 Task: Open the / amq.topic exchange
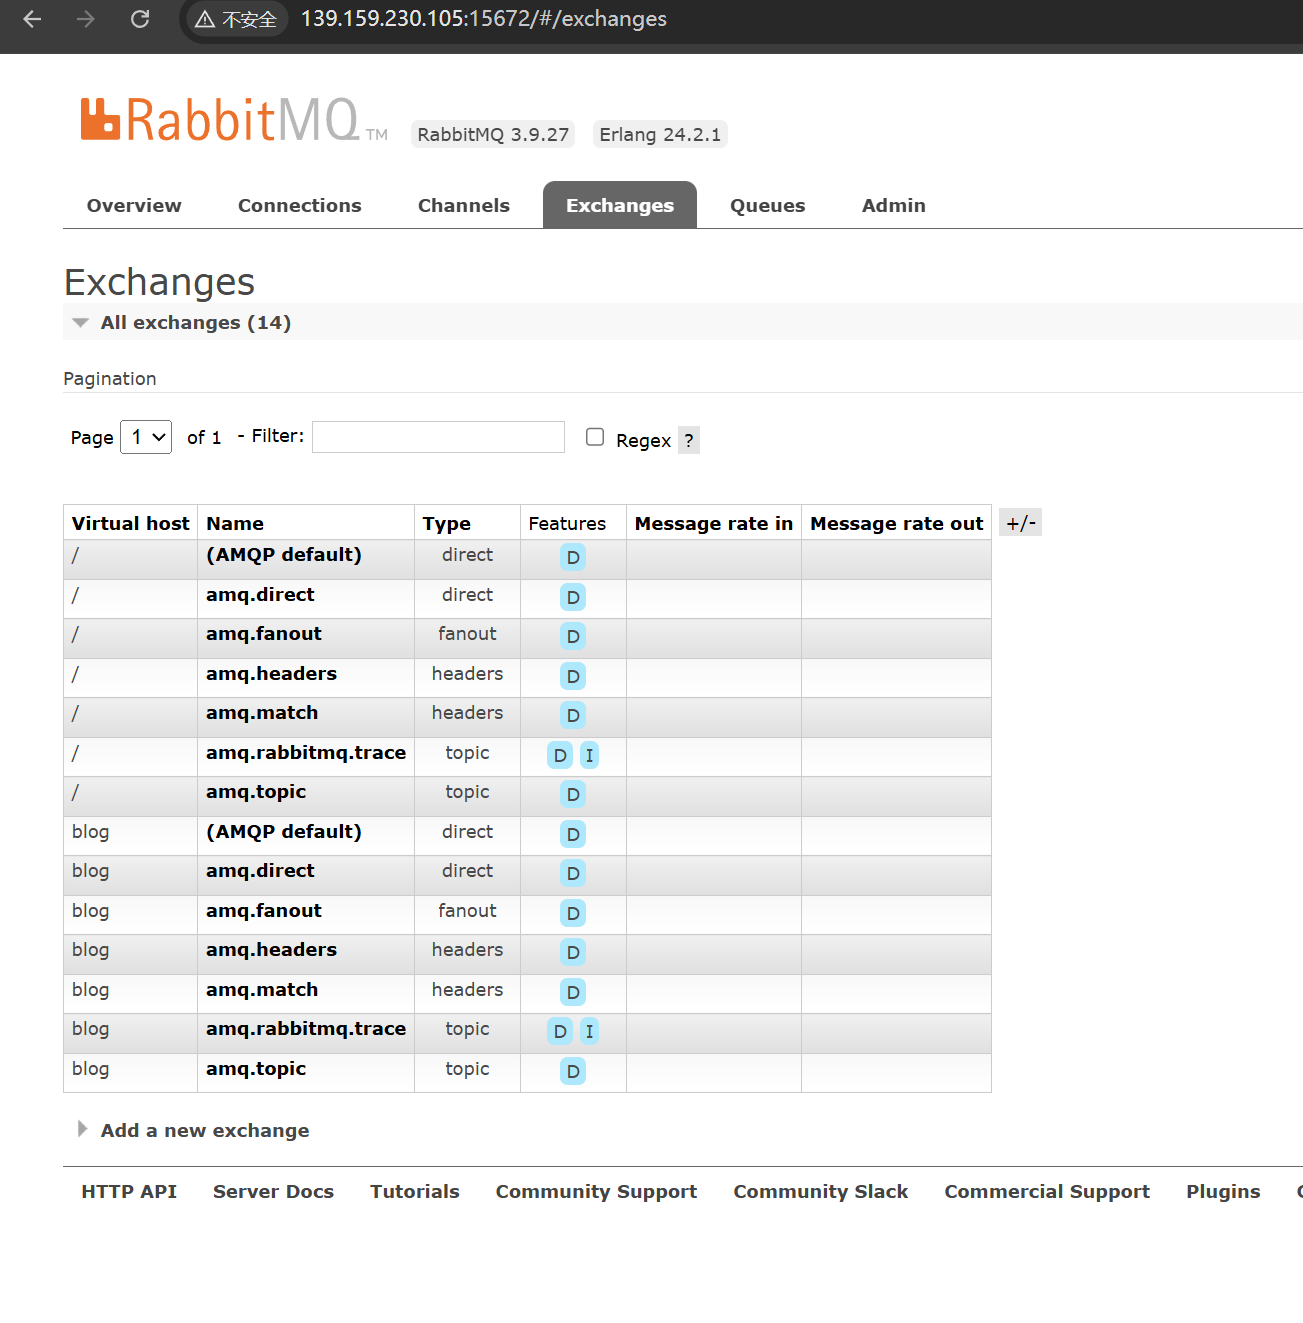click(x=256, y=792)
